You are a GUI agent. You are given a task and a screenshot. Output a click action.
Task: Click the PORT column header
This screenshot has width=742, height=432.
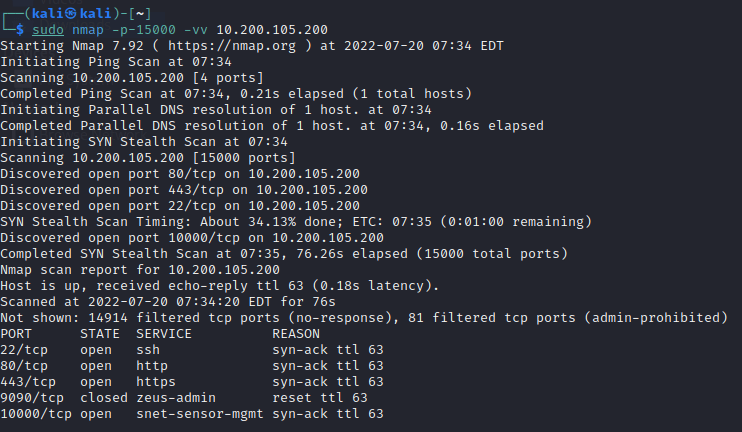(x=16, y=333)
